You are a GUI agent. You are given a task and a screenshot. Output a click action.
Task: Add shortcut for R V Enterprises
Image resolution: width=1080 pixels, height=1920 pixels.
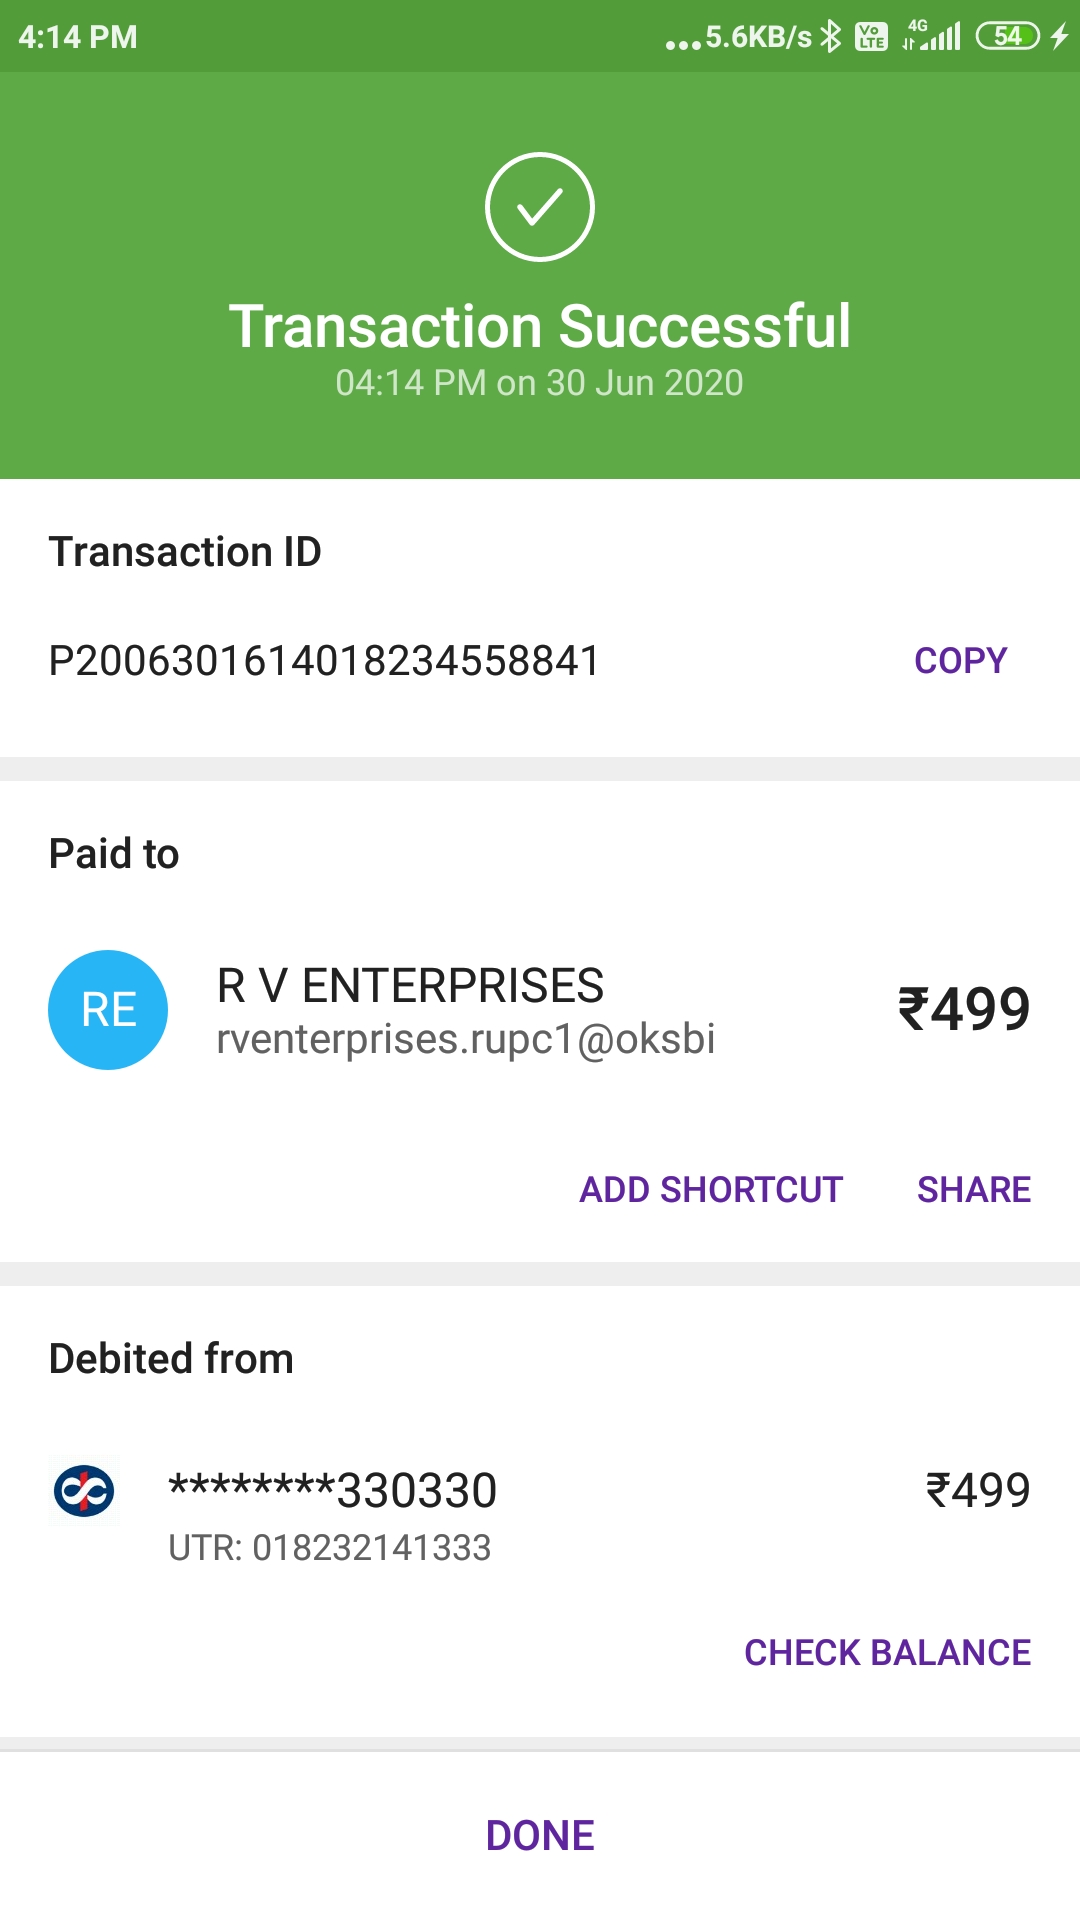coord(711,1190)
